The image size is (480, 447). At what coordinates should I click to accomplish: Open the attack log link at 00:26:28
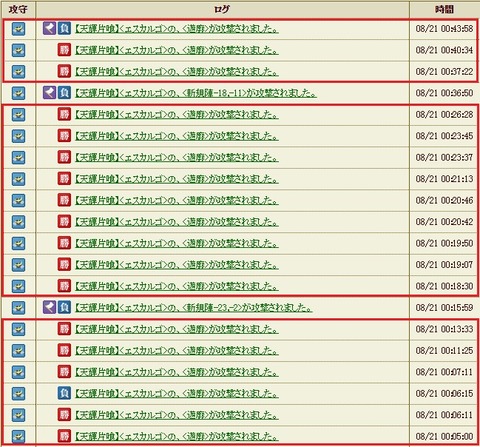pyautogui.click(x=176, y=115)
